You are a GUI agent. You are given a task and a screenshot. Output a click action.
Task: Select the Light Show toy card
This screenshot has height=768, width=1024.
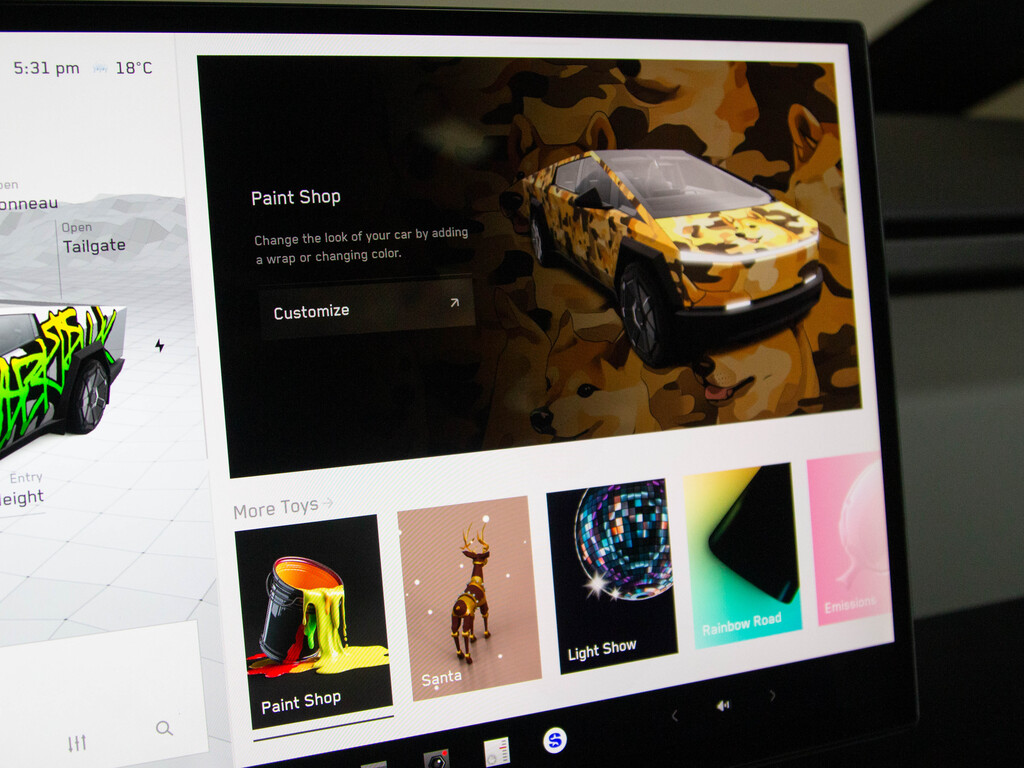(611, 575)
